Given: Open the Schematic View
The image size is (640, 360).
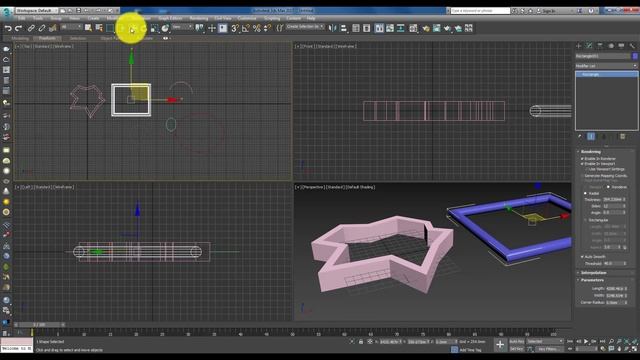Looking at the screenshot, I should pos(400,28).
